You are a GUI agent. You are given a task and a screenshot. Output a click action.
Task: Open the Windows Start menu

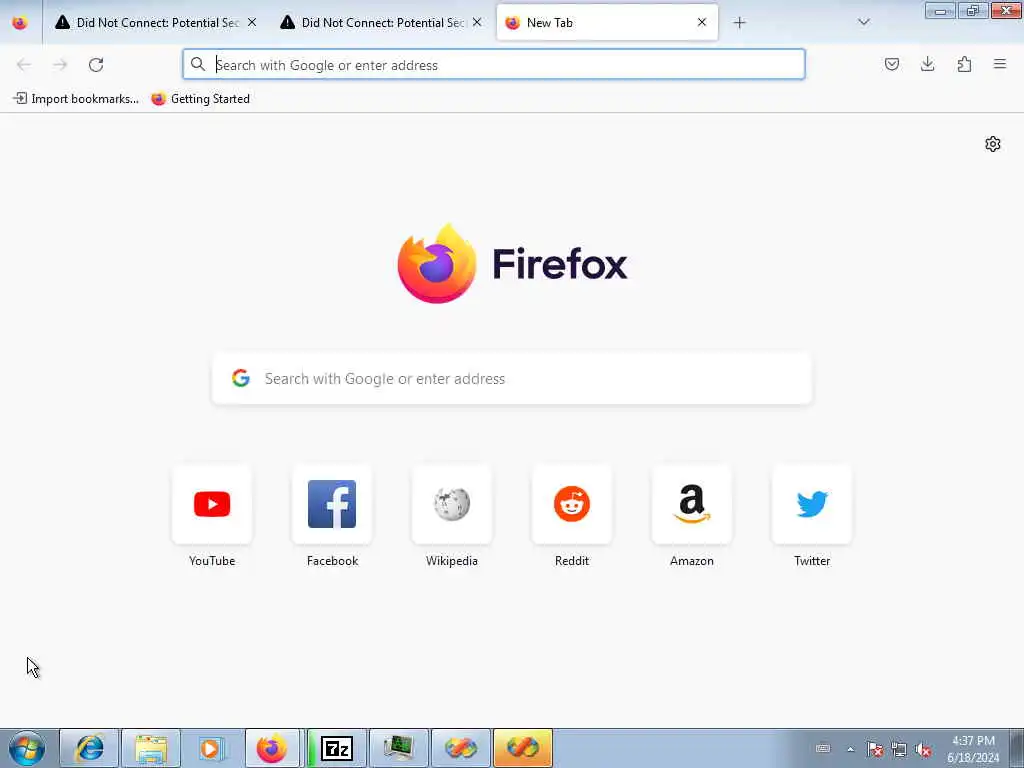click(x=27, y=748)
